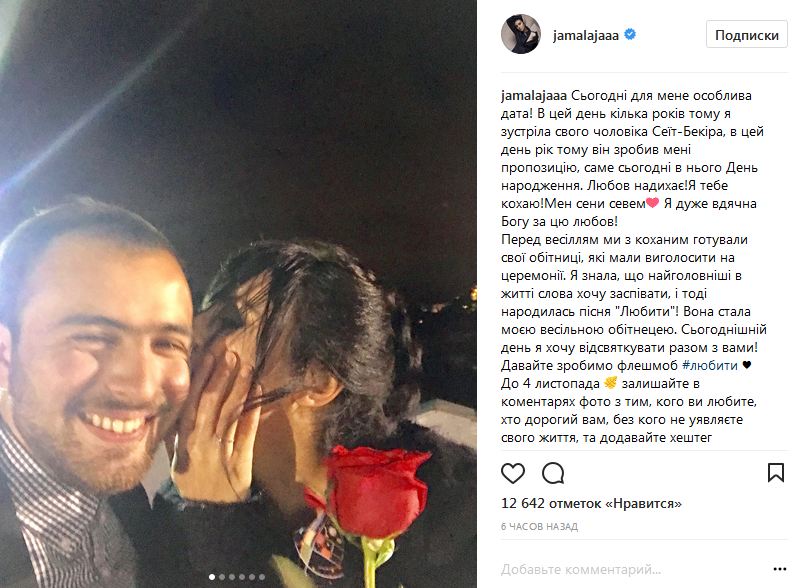
Task: Save post with bookmark icon
Action: click(776, 473)
